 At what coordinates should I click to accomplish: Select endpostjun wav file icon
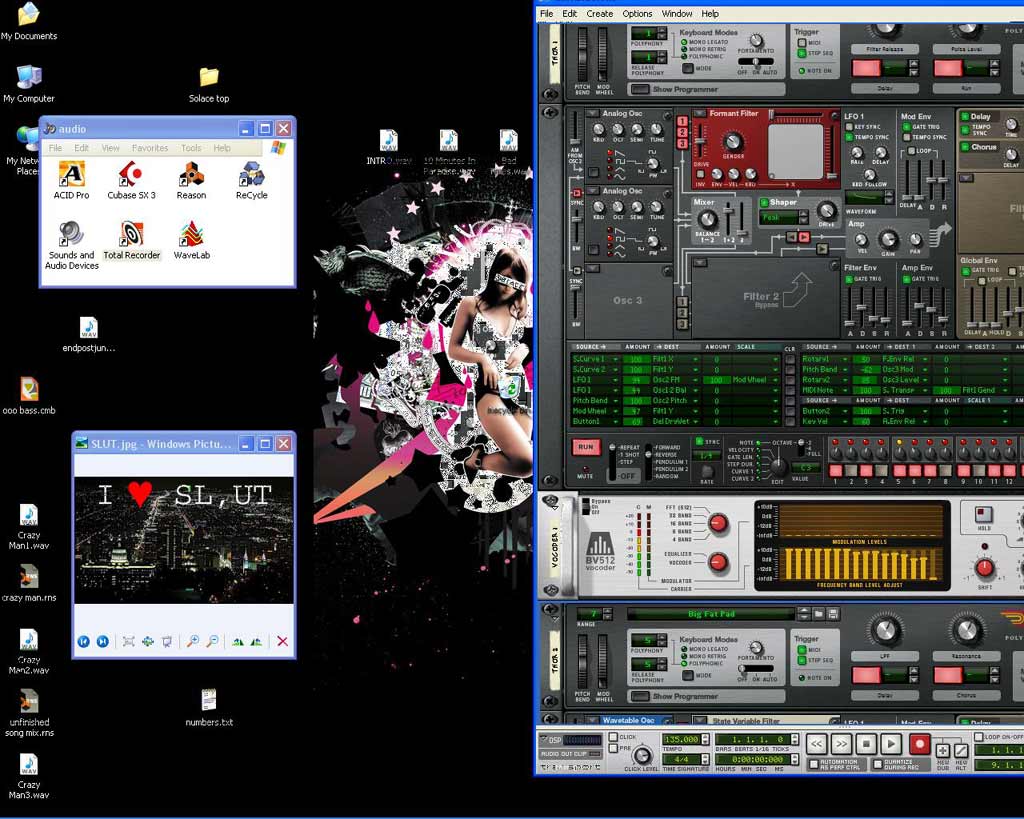coord(89,334)
